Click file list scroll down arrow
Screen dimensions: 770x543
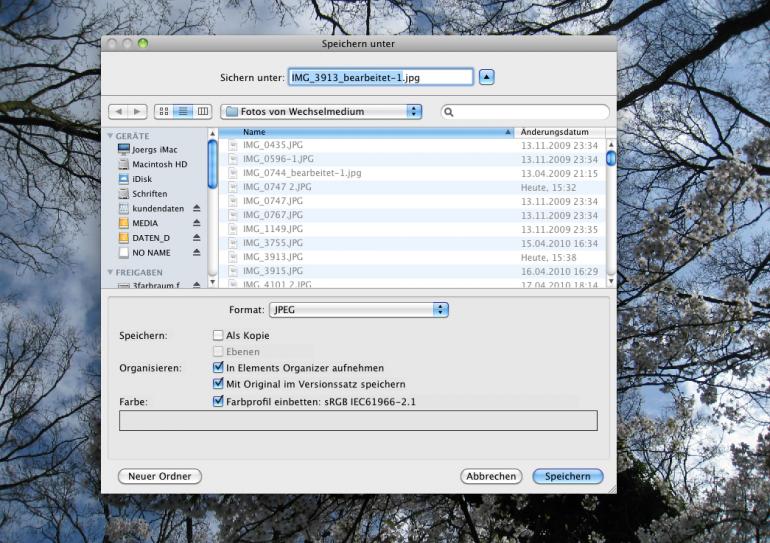[x=611, y=281]
